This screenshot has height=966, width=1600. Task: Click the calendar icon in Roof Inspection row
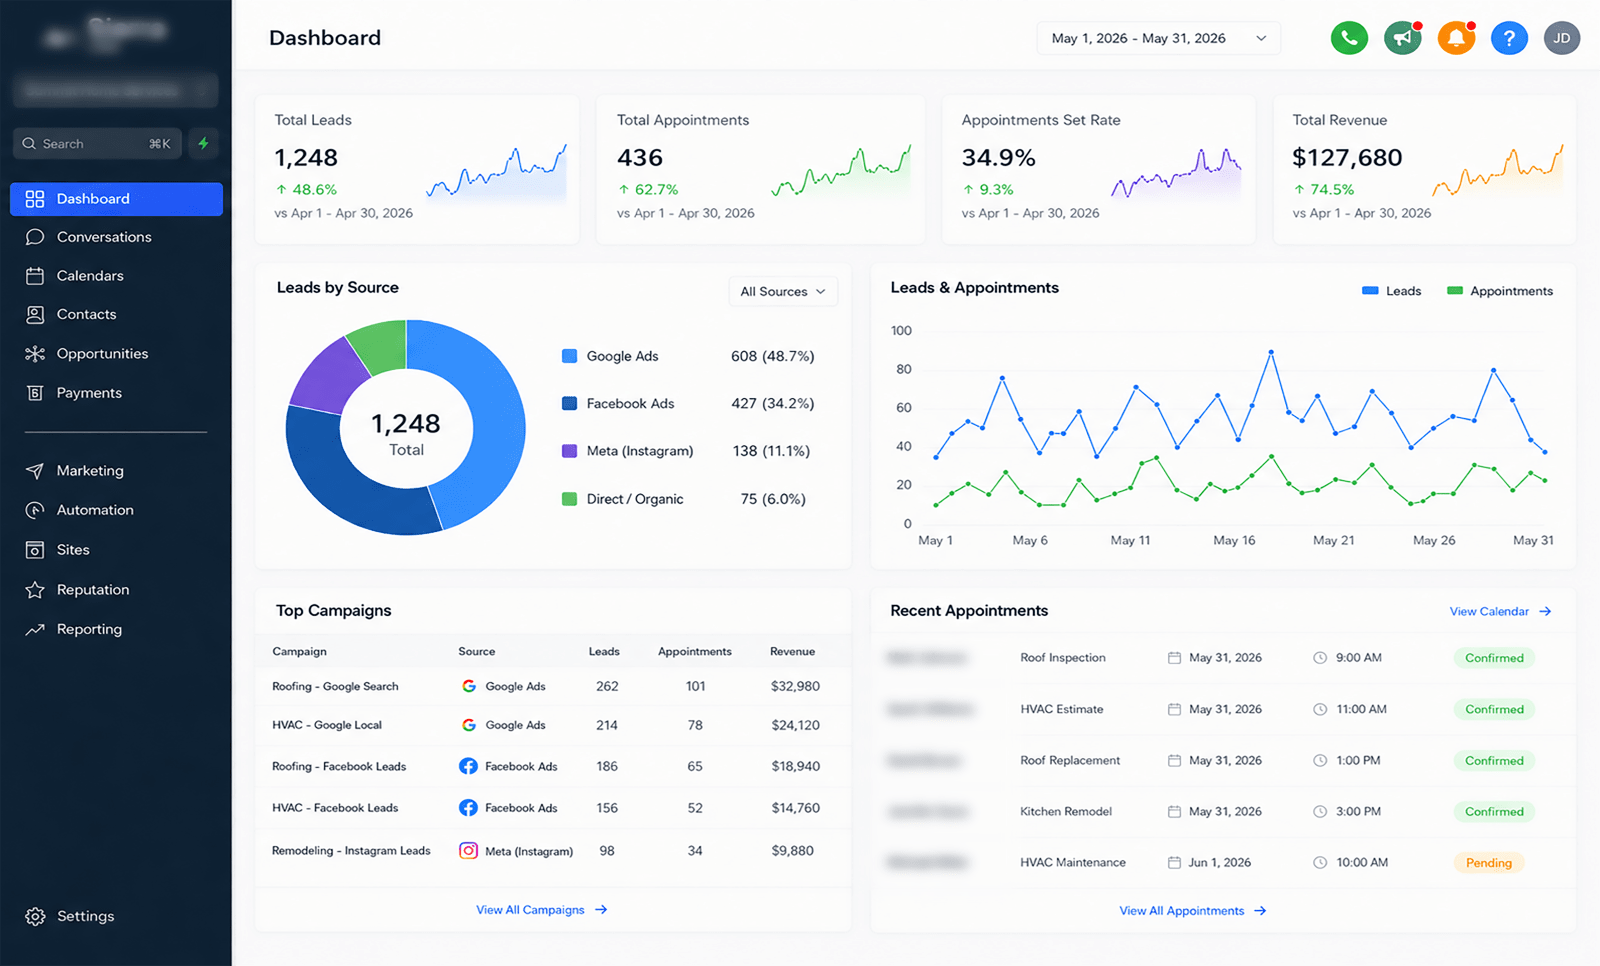click(1174, 658)
